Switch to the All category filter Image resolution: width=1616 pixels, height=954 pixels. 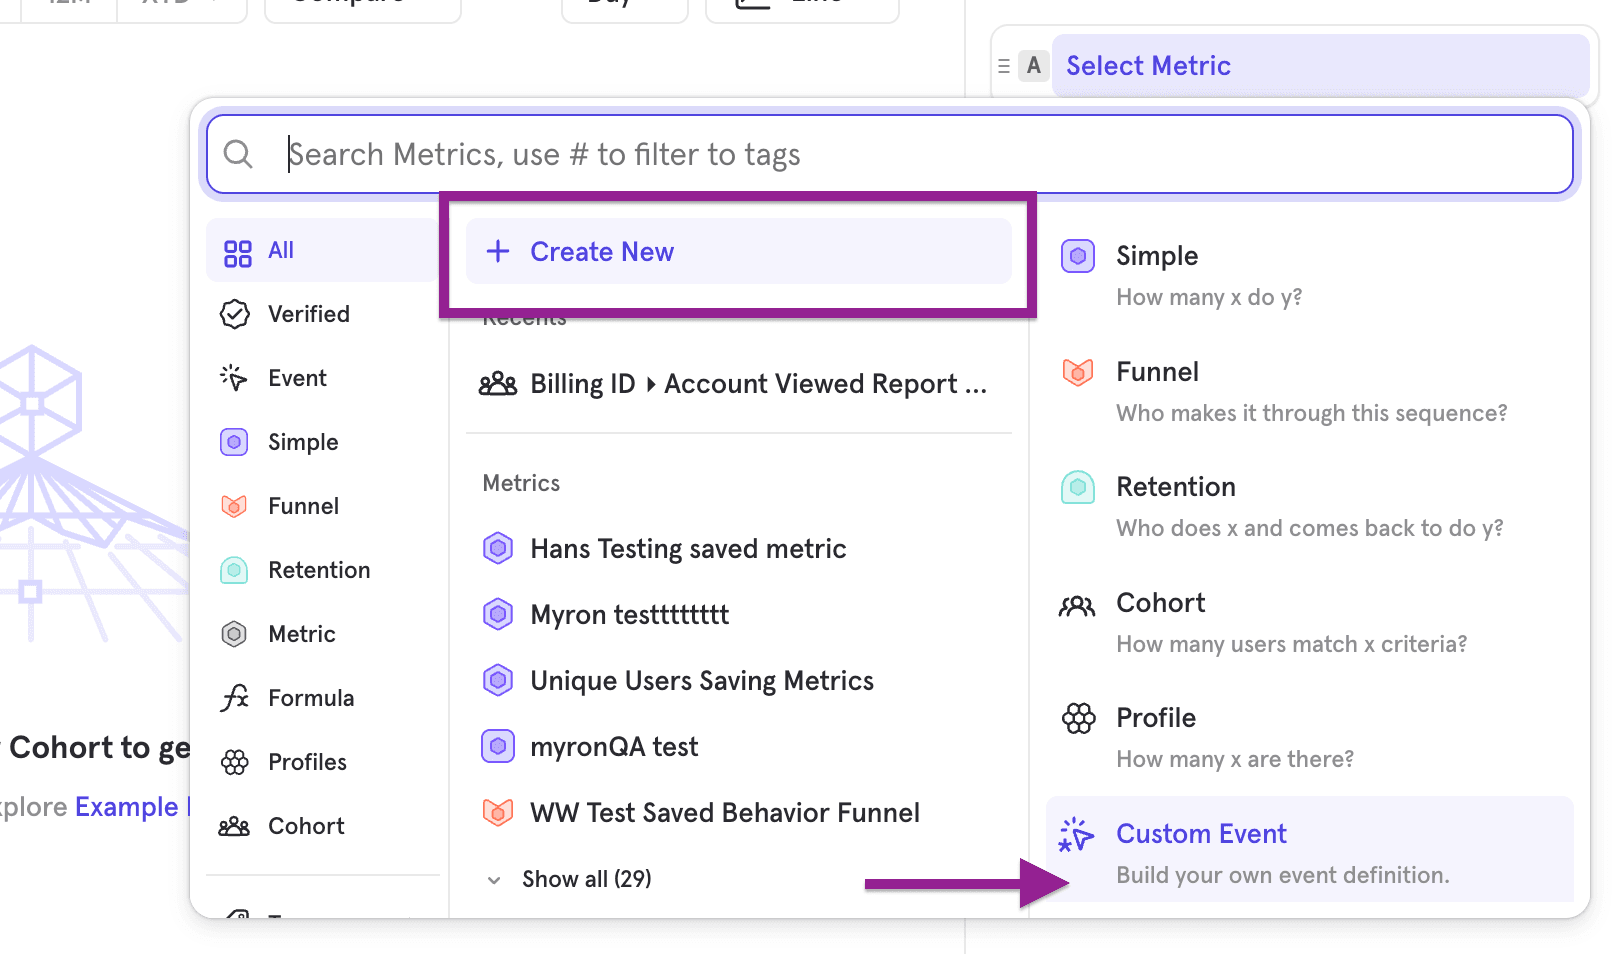pyautogui.click(x=280, y=251)
